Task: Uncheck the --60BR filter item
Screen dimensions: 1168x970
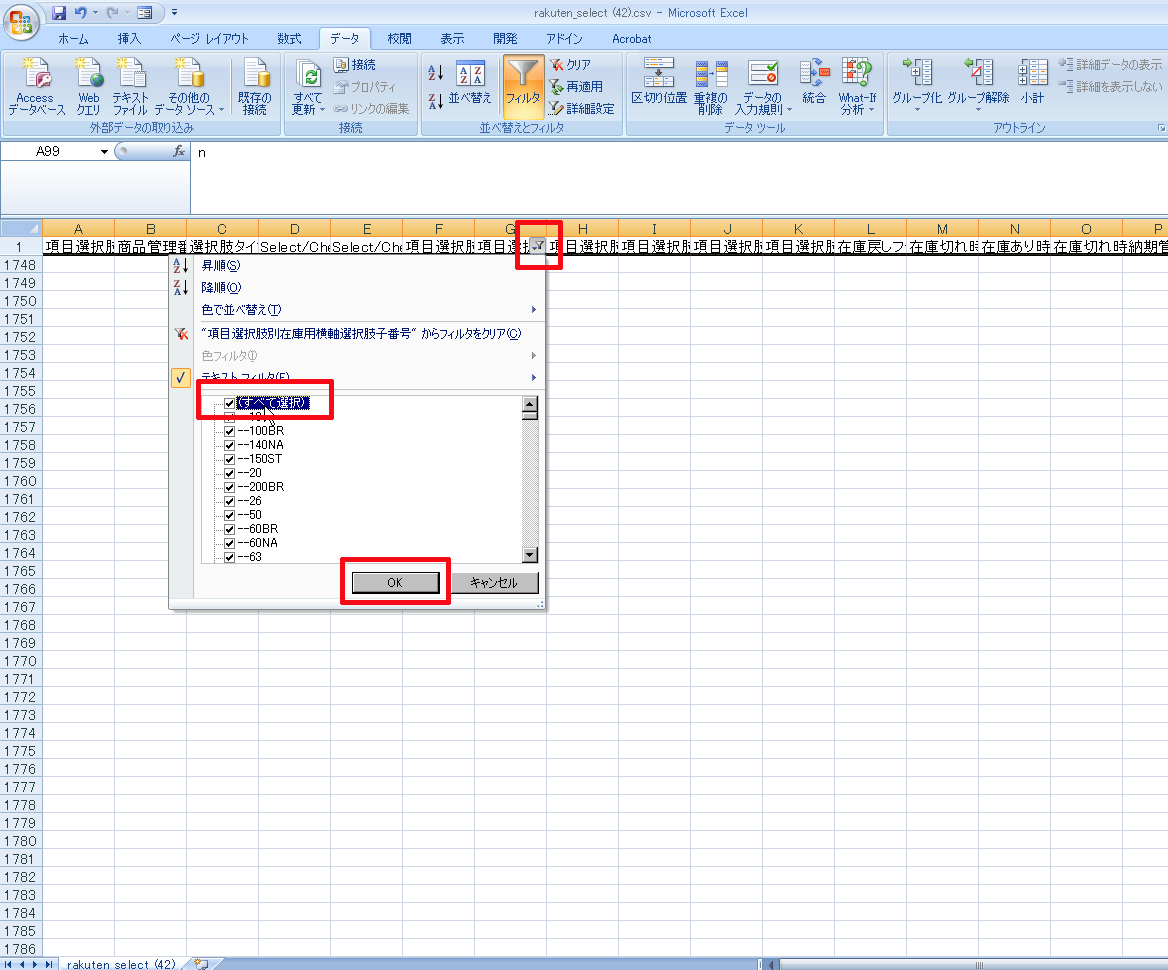Action: 229,529
